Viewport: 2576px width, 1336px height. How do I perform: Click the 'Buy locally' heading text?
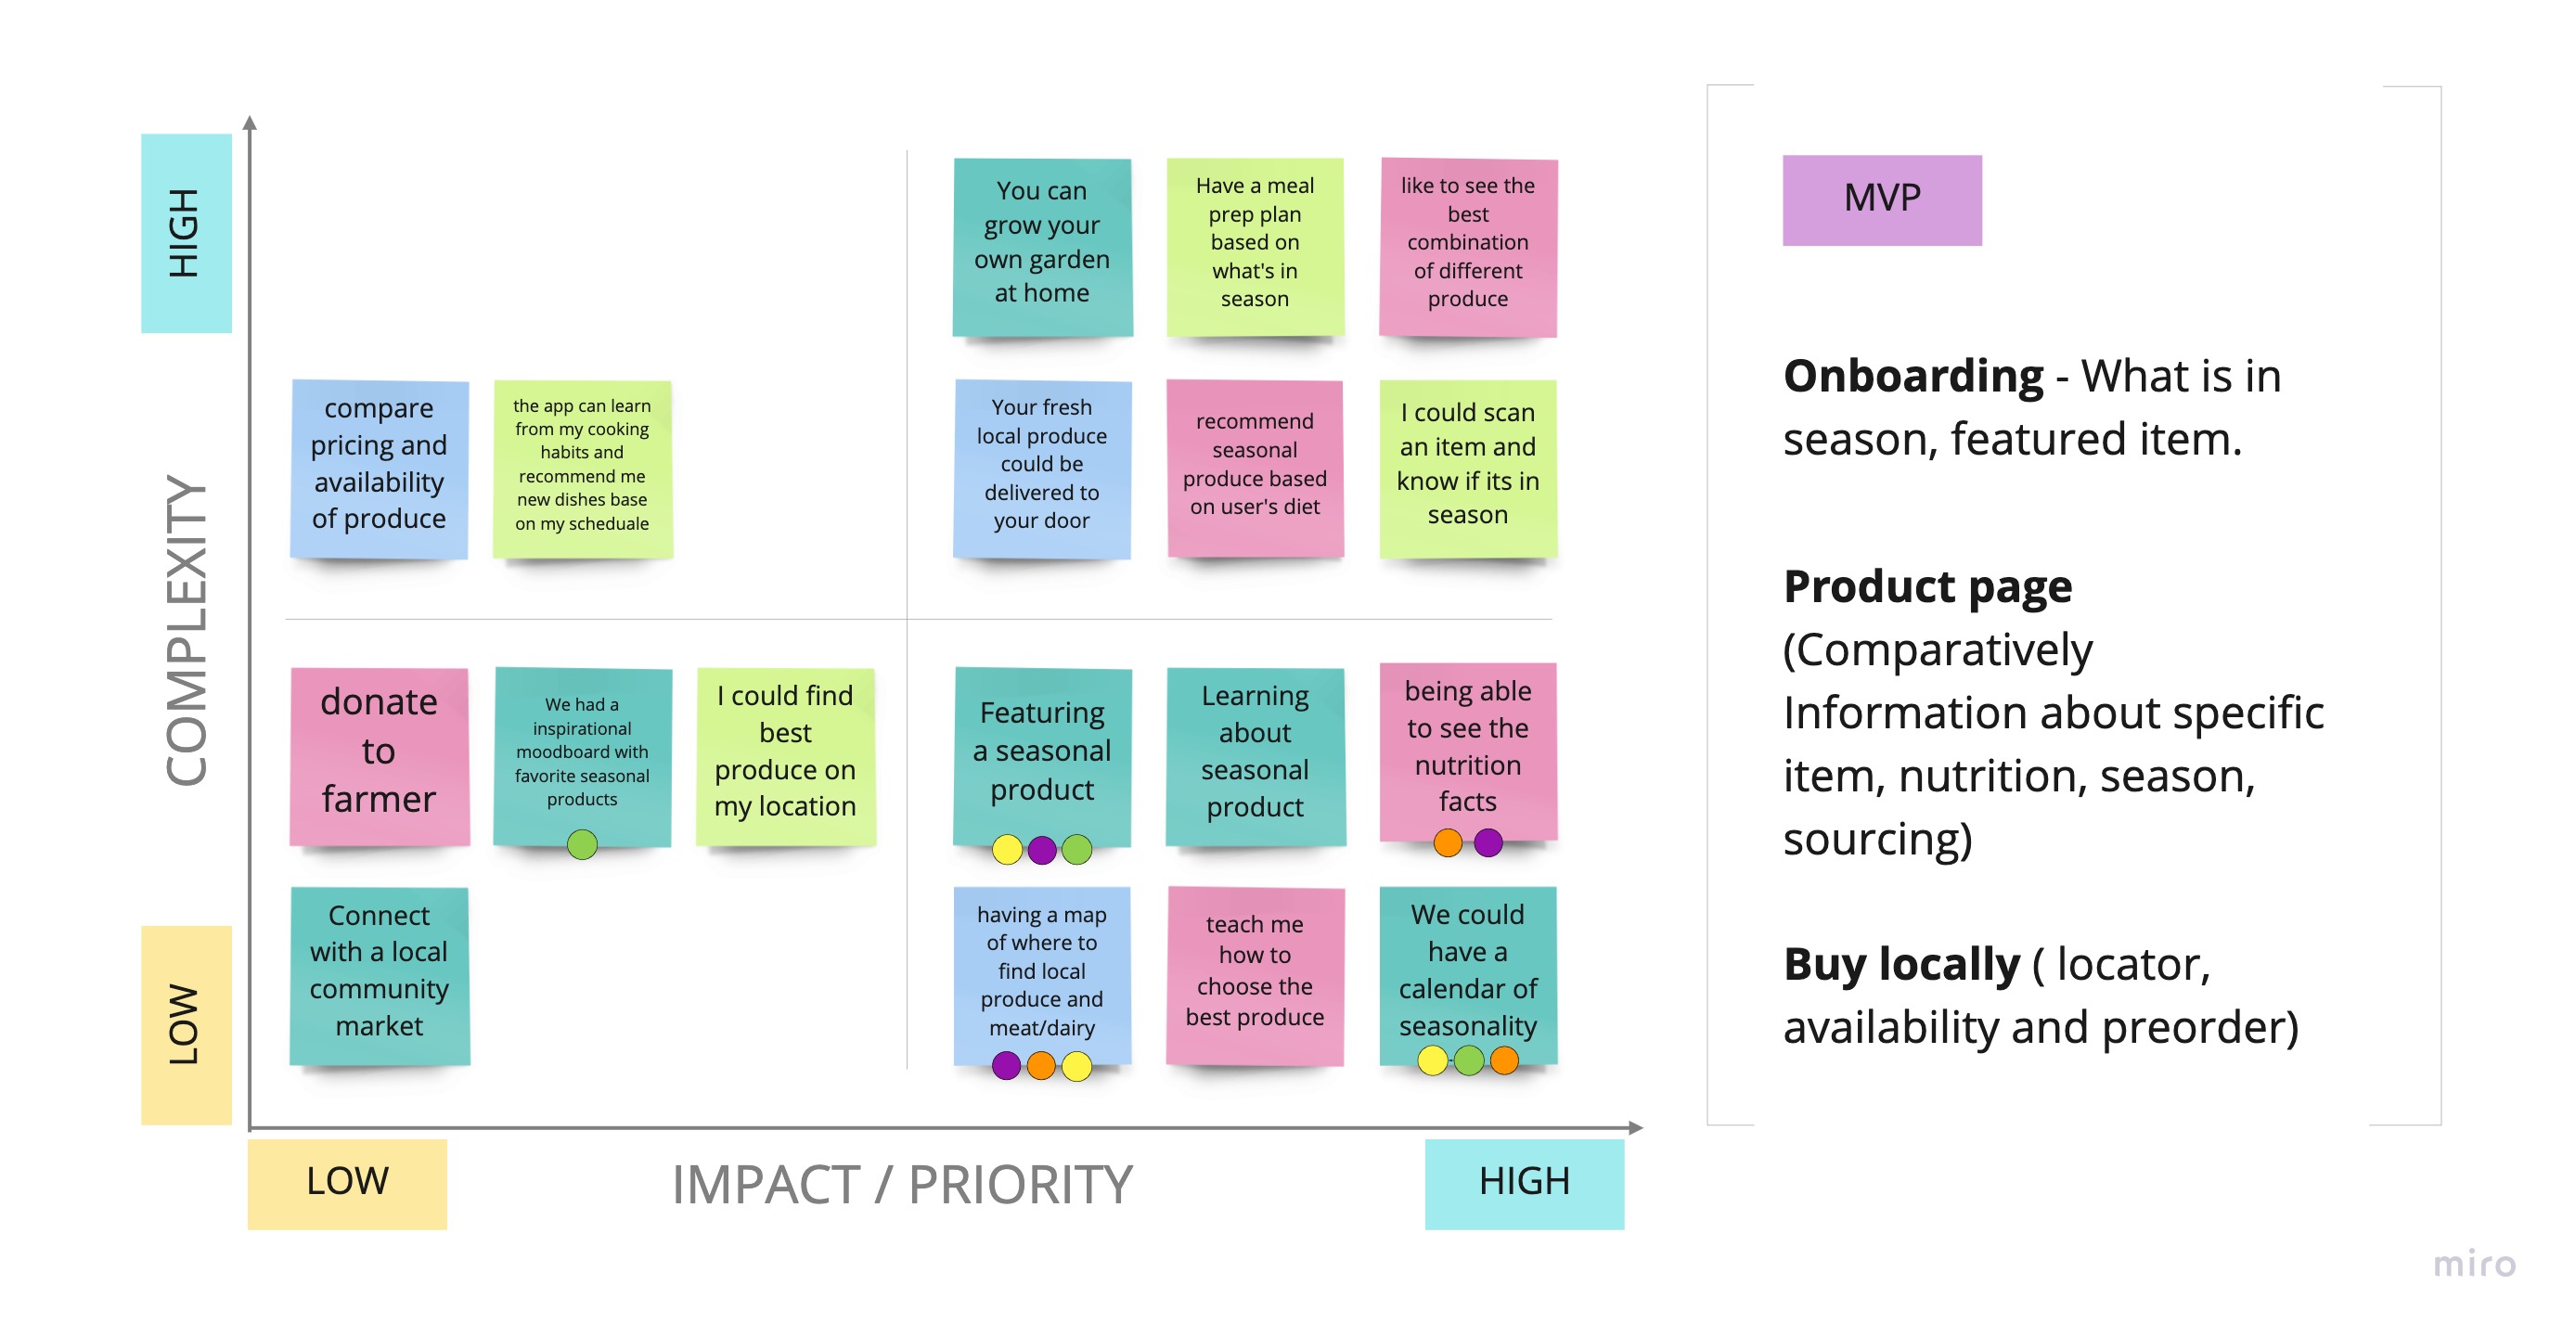[1902, 964]
